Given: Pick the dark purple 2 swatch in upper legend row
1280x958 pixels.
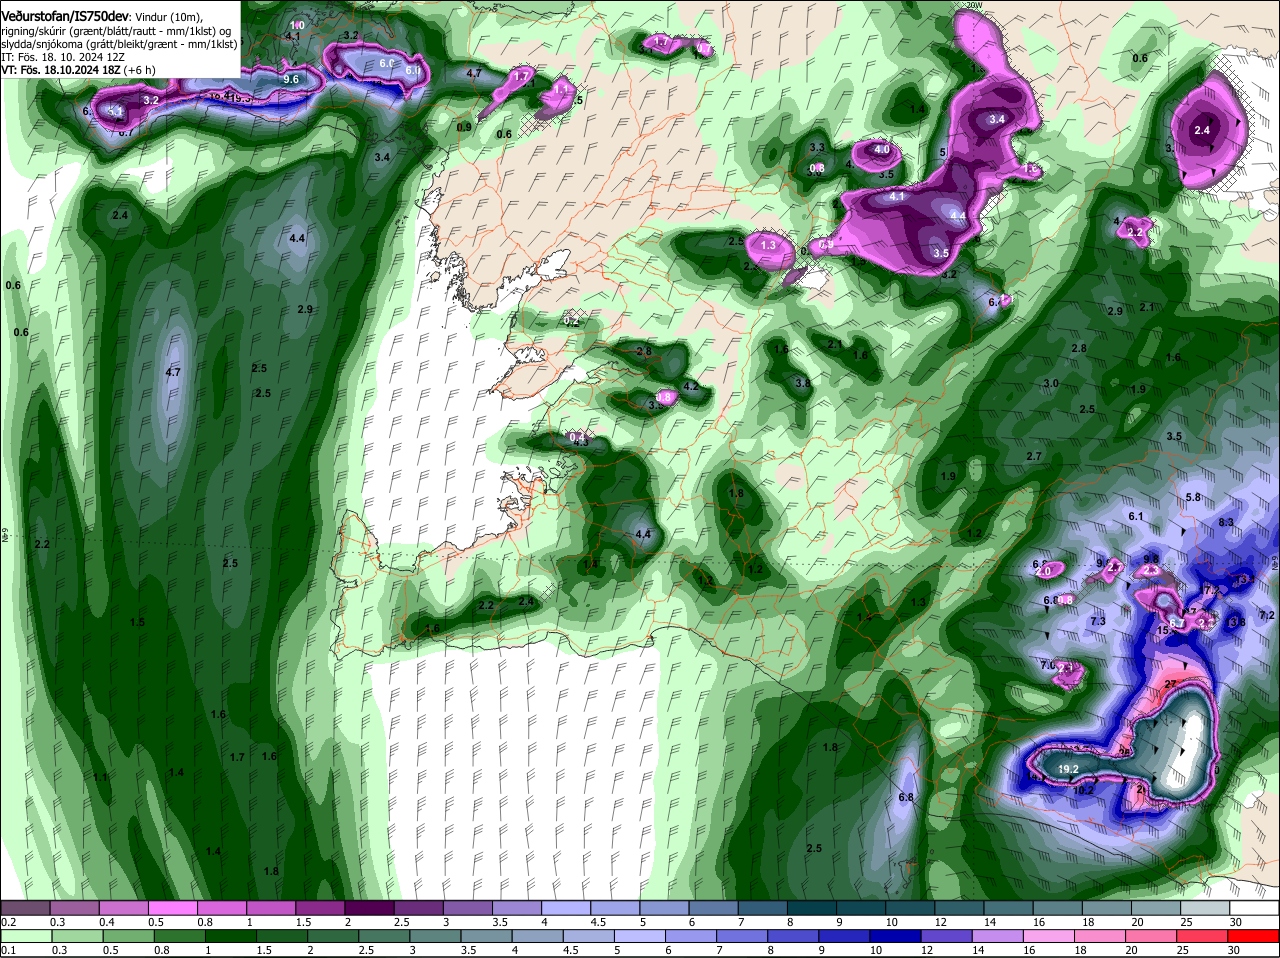Looking at the screenshot, I should click(x=369, y=908).
